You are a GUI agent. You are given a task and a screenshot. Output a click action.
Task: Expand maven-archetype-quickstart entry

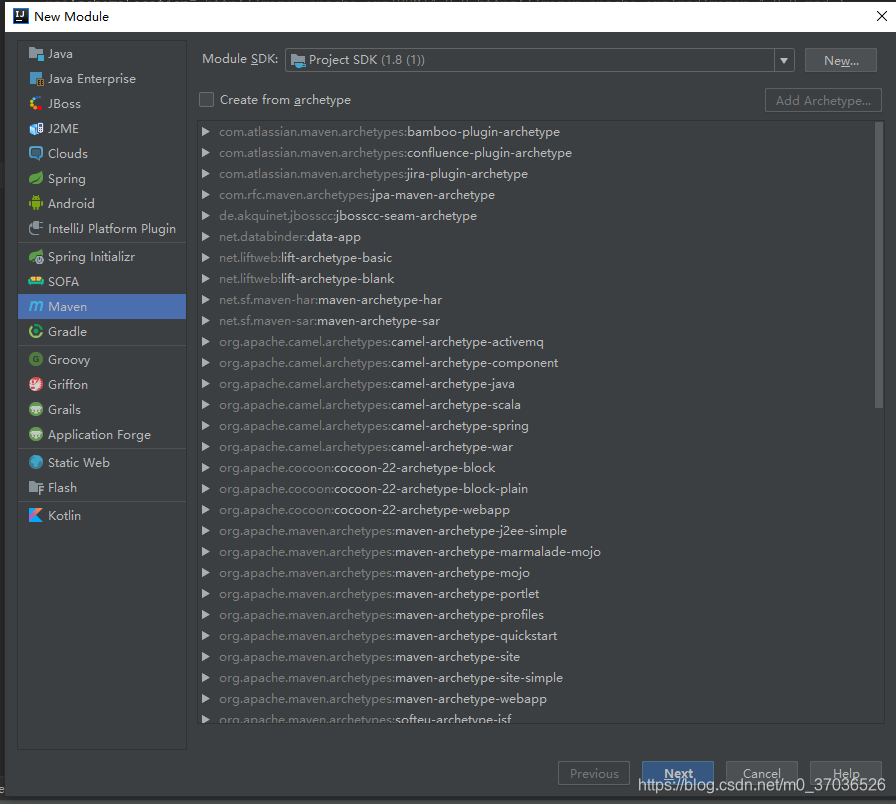click(x=206, y=636)
